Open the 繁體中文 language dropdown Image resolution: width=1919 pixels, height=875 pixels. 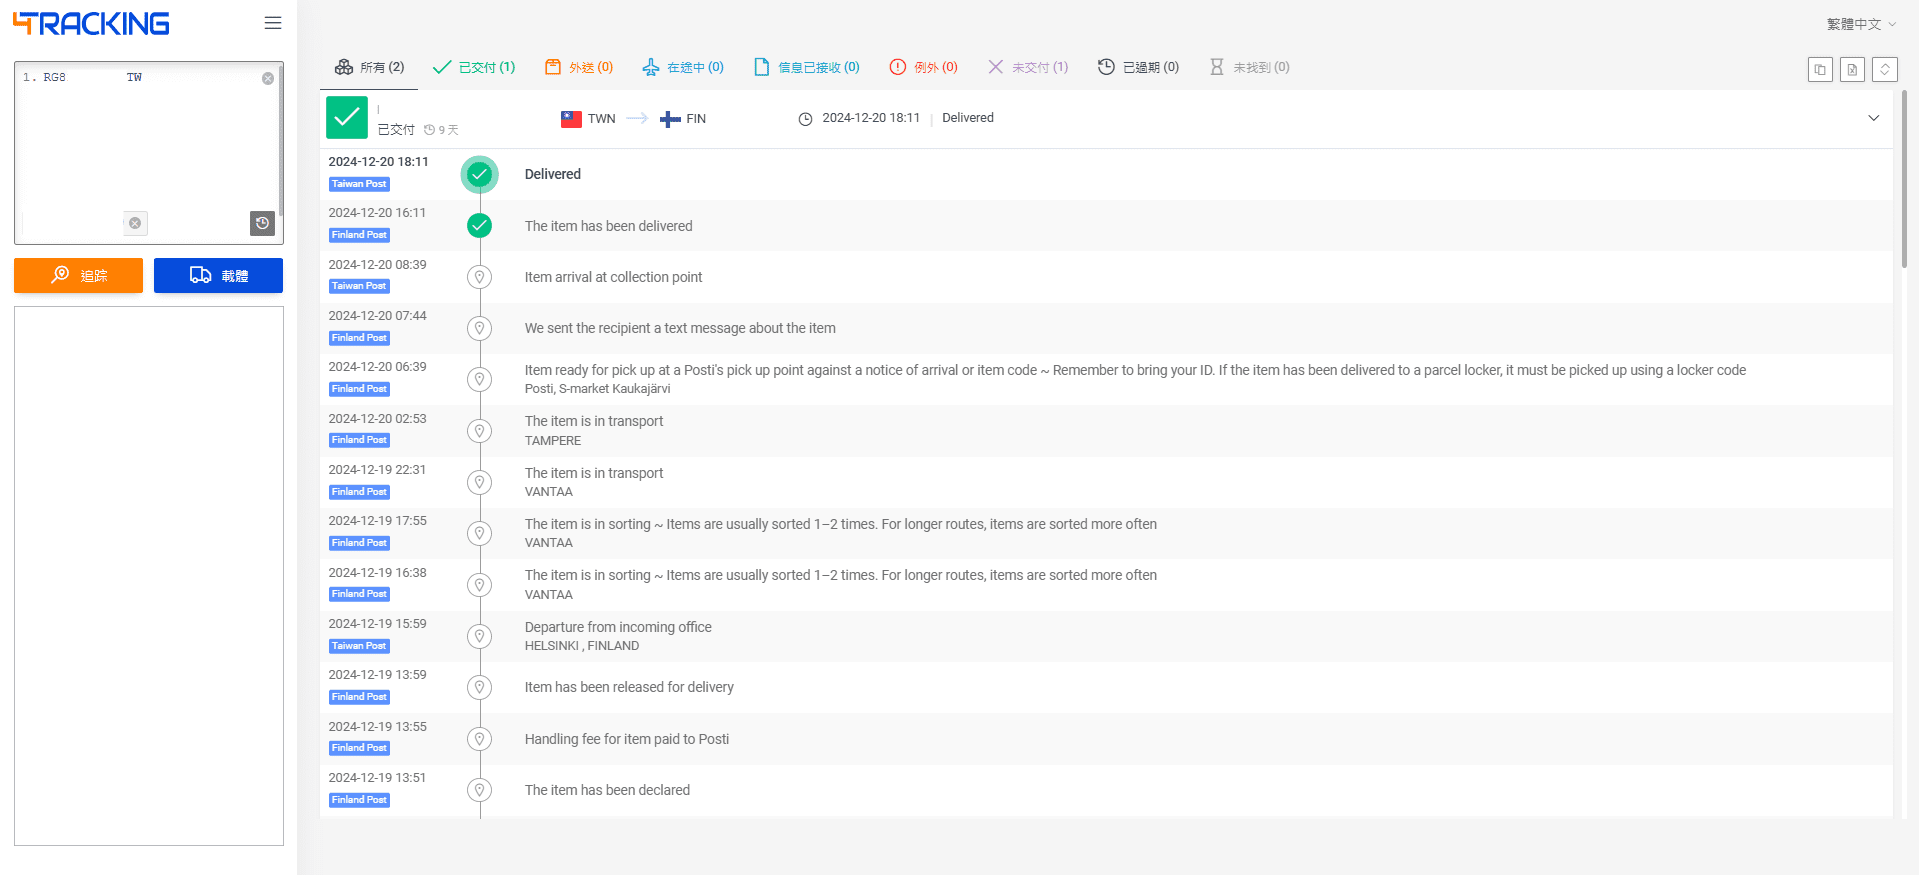(x=1861, y=24)
